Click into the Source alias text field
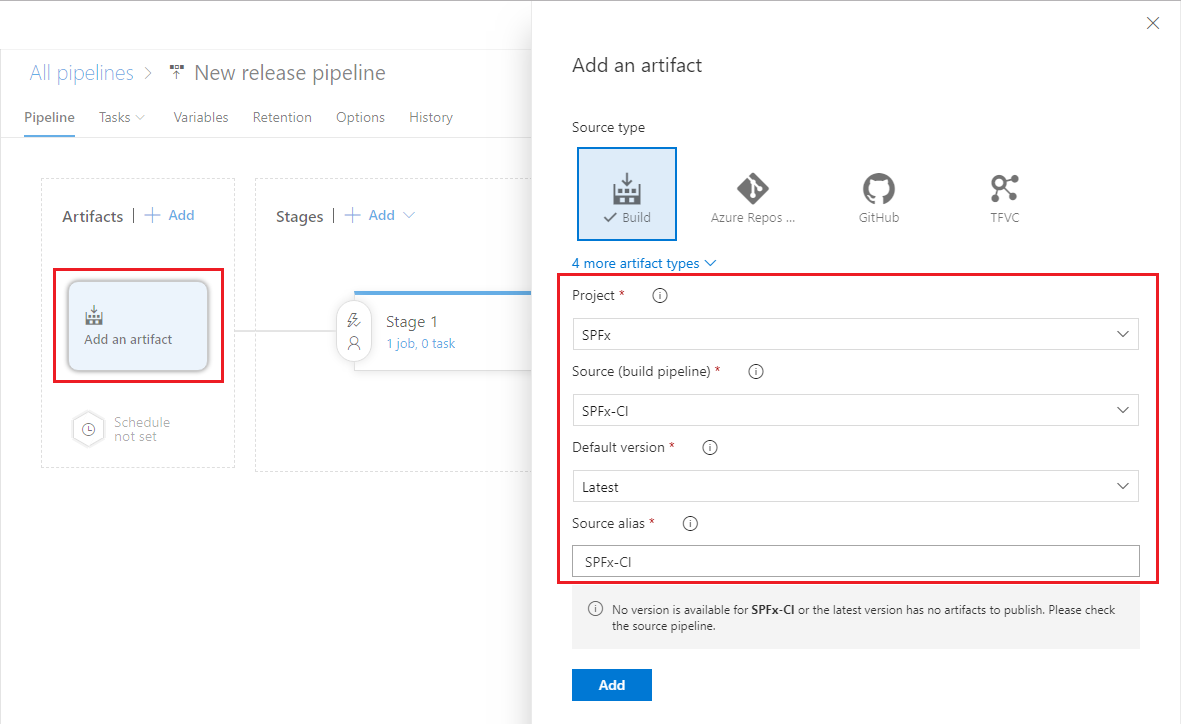The image size is (1181, 724). click(855, 562)
